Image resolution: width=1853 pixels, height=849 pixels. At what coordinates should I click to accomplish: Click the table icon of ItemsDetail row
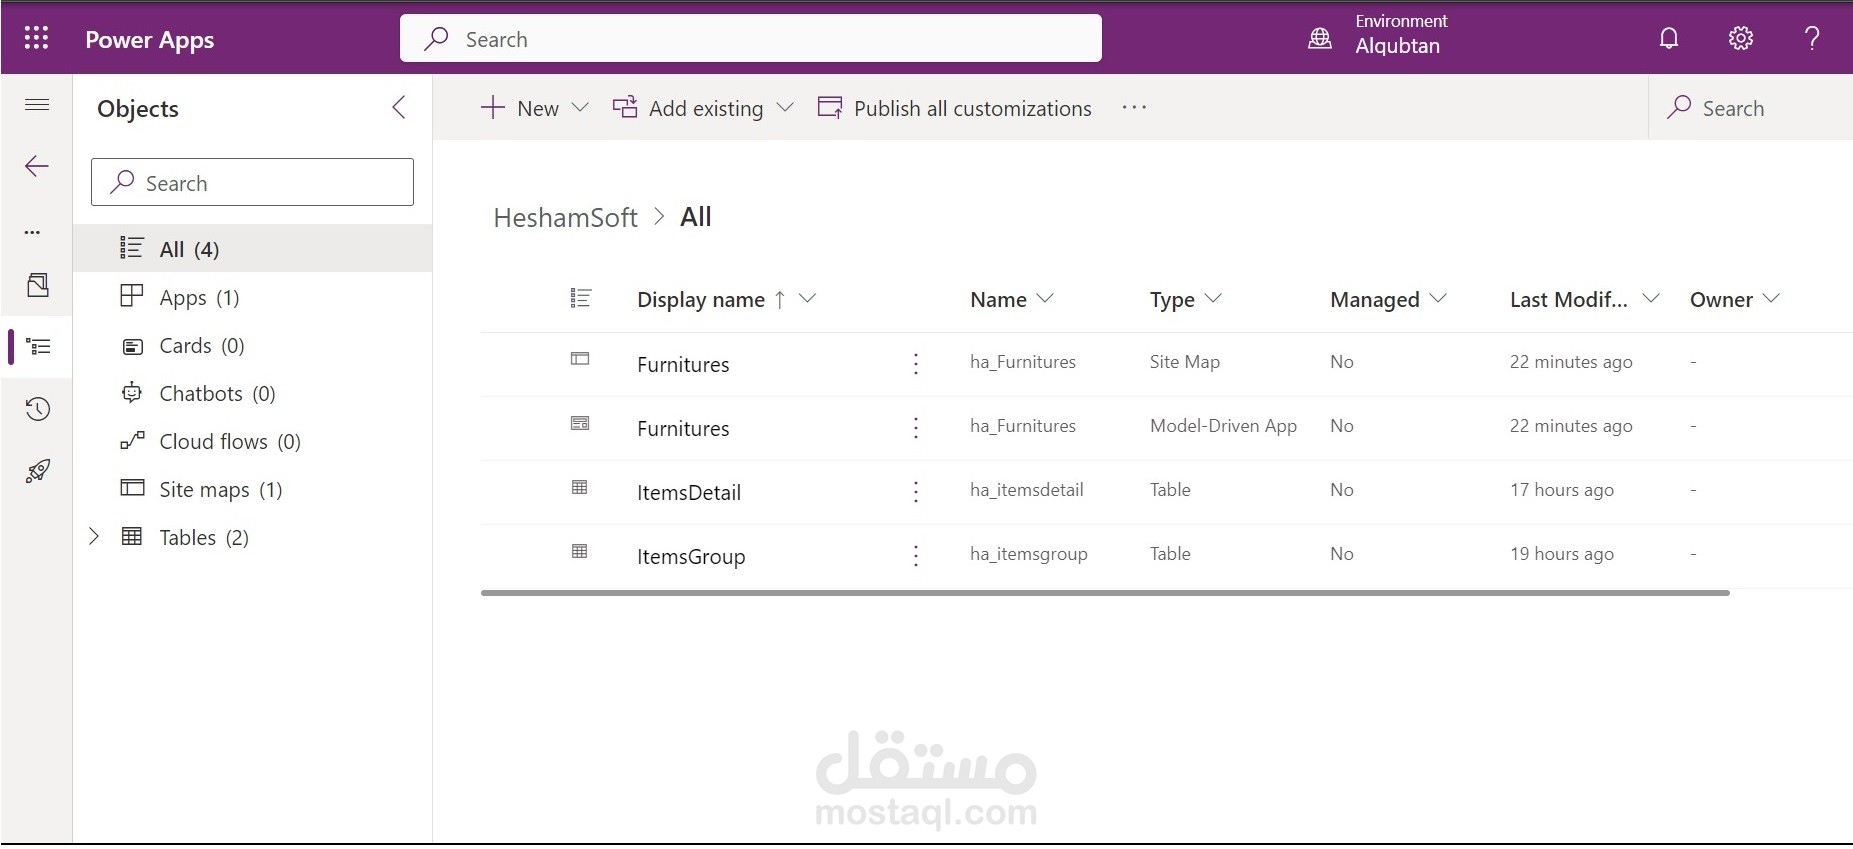580,487
